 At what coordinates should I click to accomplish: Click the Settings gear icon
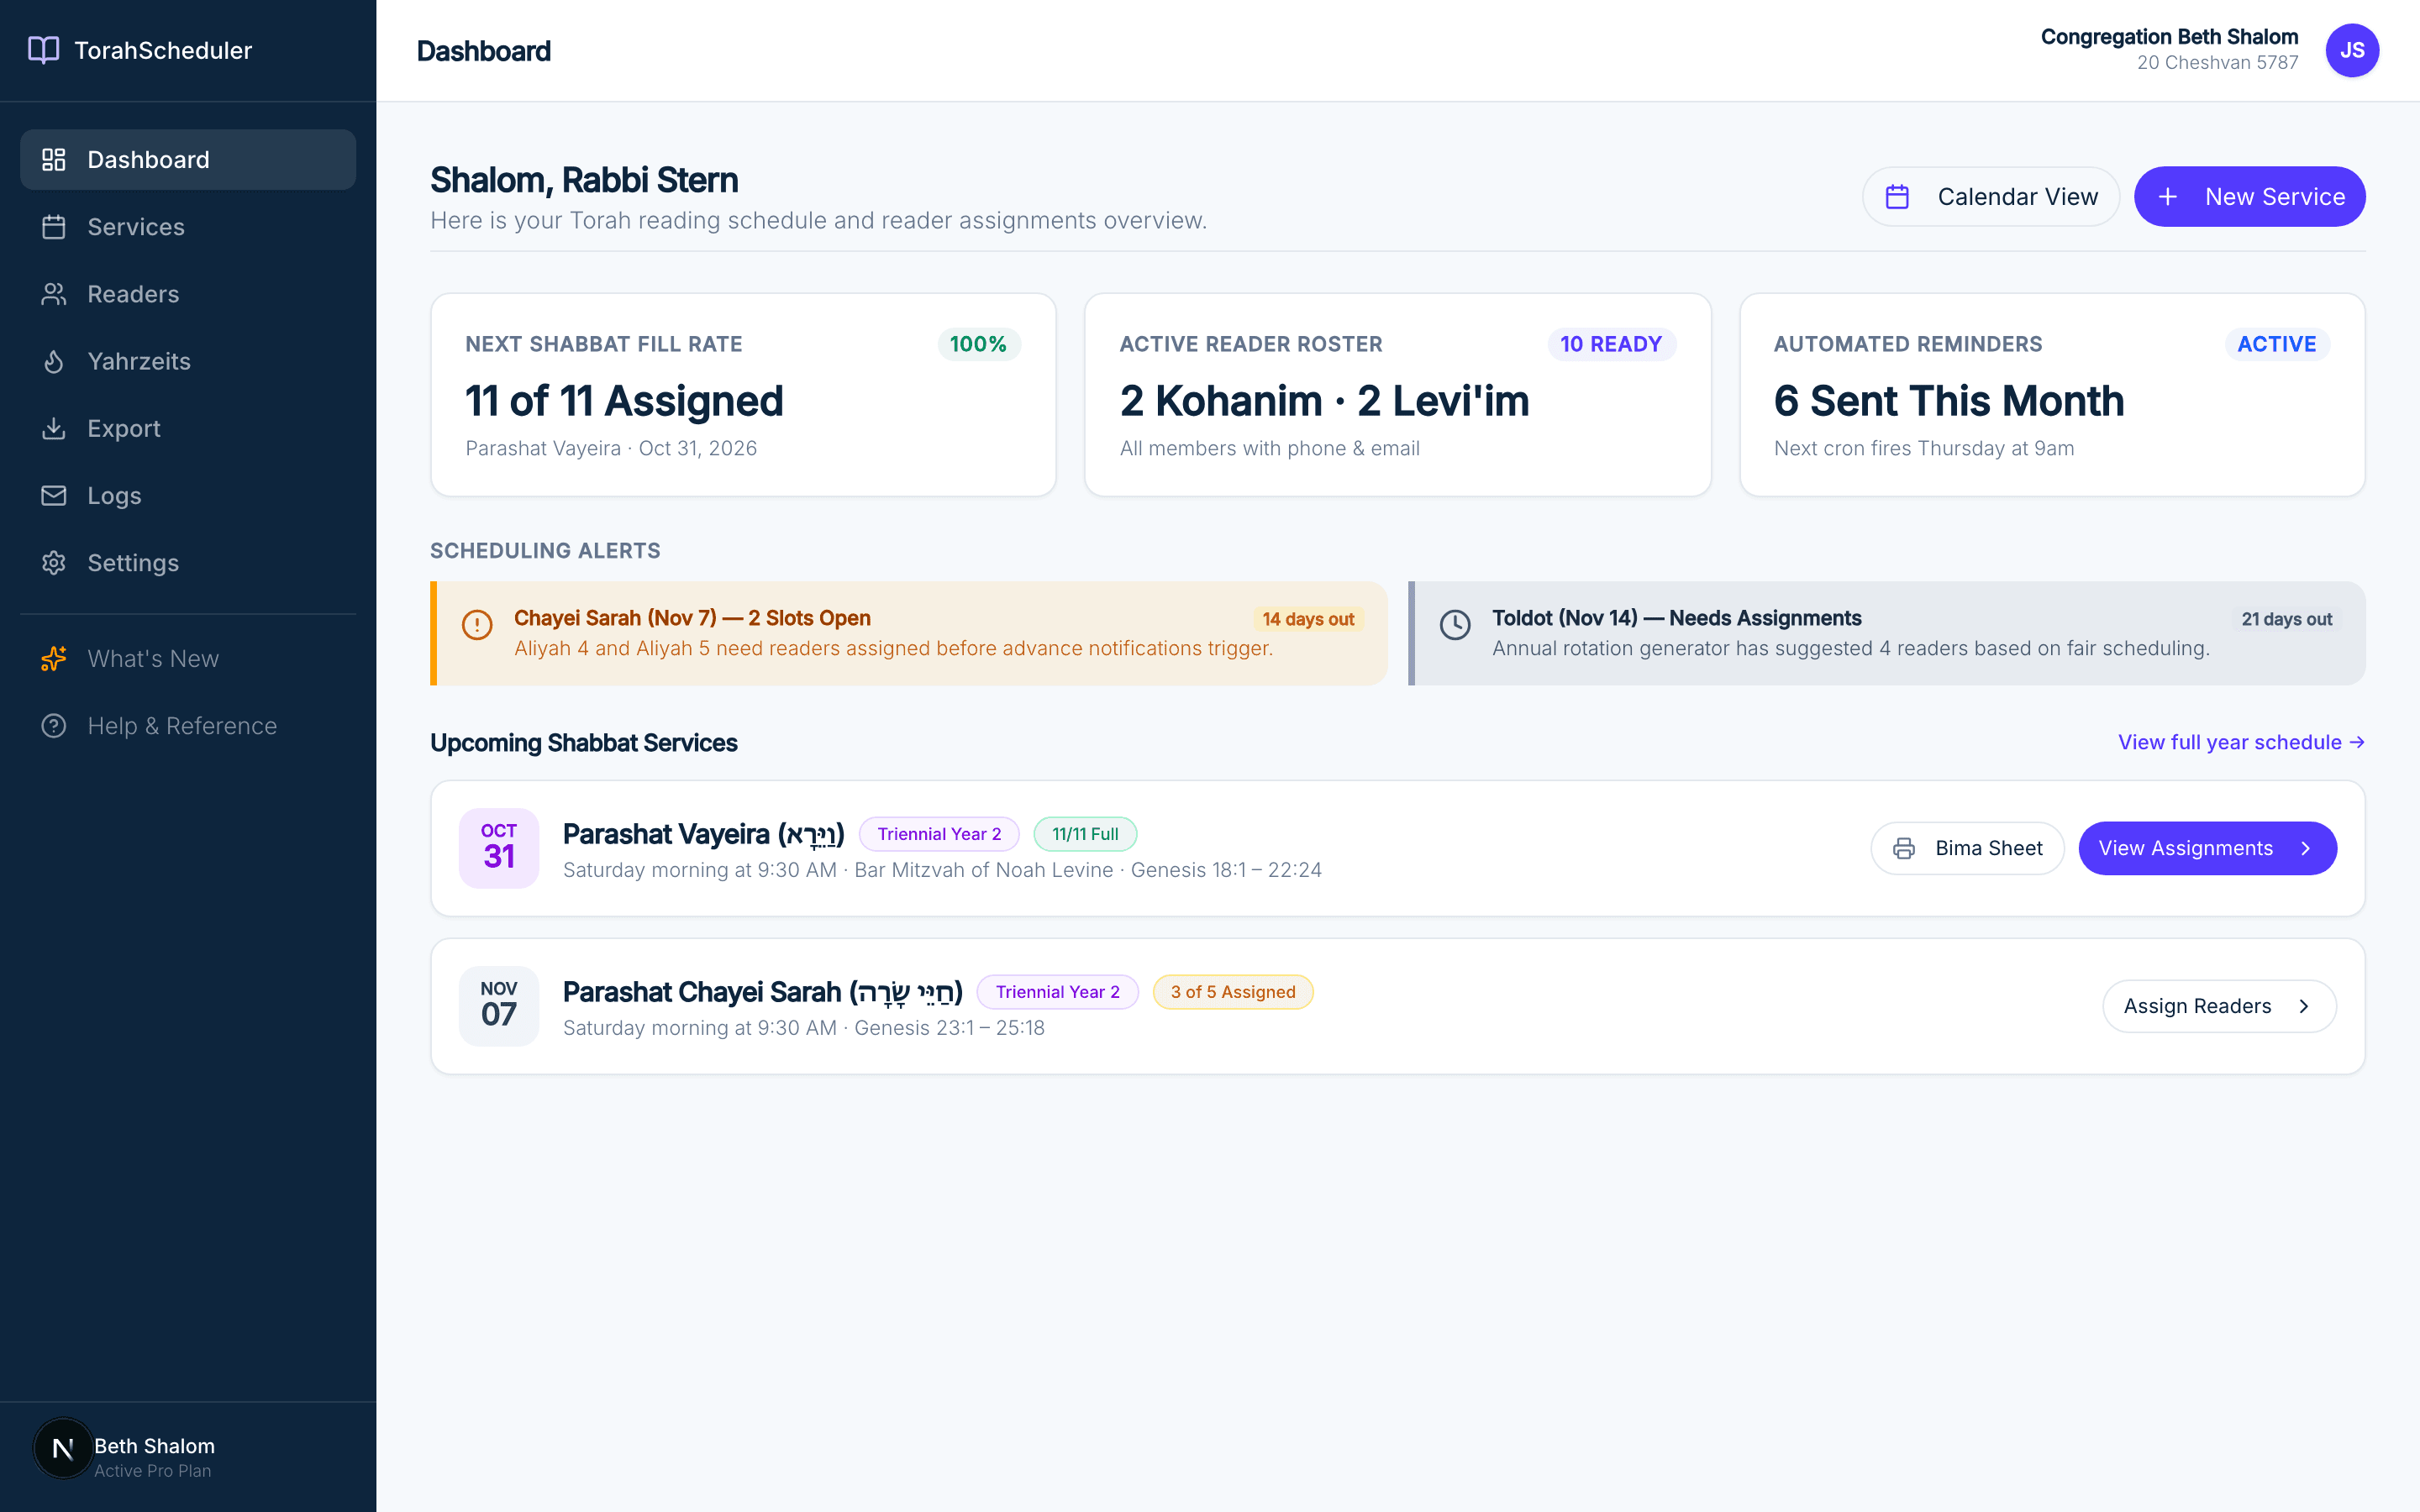coord(54,562)
